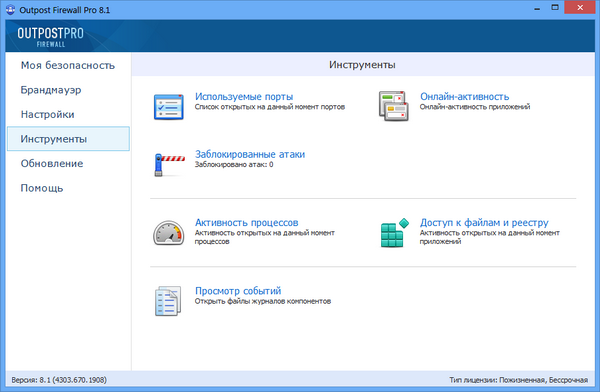Go to Настройки in the sidebar
The height and width of the screenshot is (392, 600).
(47, 114)
